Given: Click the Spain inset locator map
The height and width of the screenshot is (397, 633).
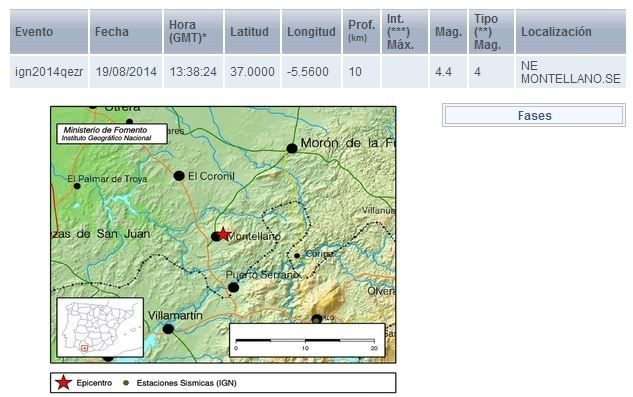Looking at the screenshot, I should [x=100, y=327].
